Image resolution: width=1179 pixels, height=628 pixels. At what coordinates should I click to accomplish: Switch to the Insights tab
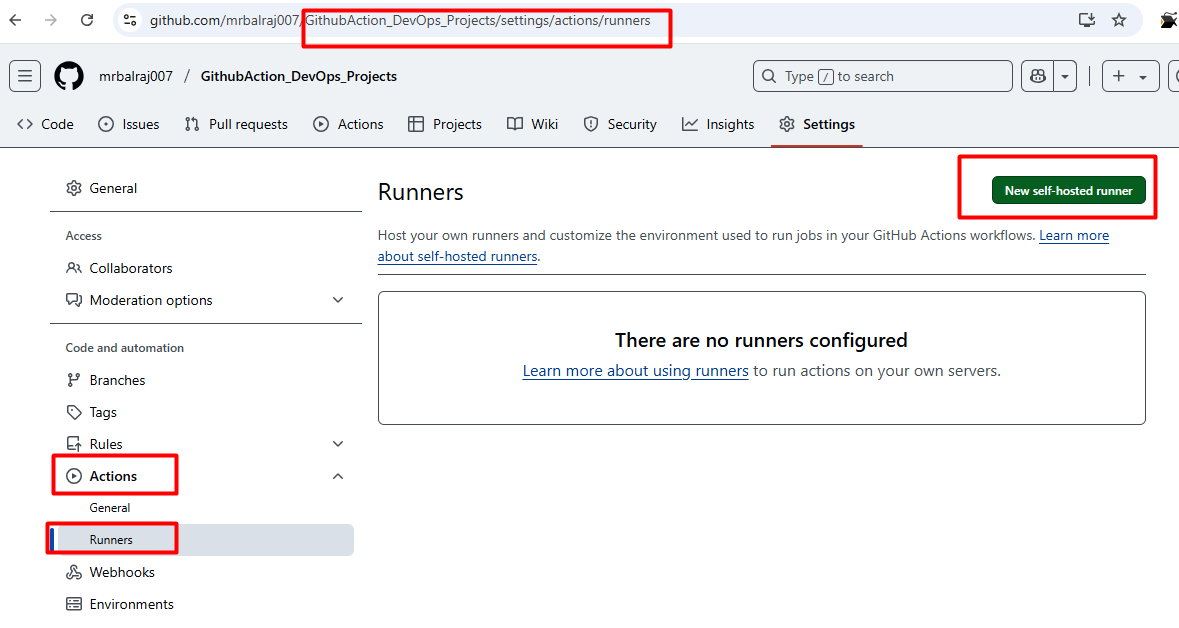(x=718, y=124)
